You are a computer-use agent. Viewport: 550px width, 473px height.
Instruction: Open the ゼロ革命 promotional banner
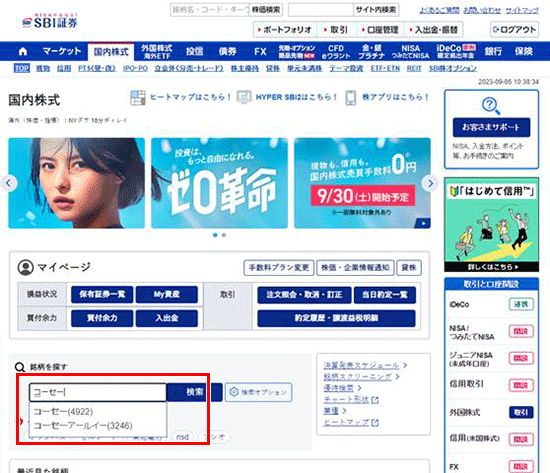(x=219, y=183)
